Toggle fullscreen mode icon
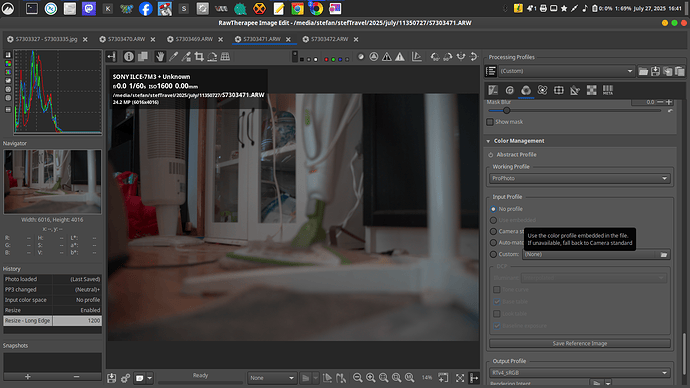The width and height of the screenshot is (690, 388). pyautogui.click(x=460, y=378)
